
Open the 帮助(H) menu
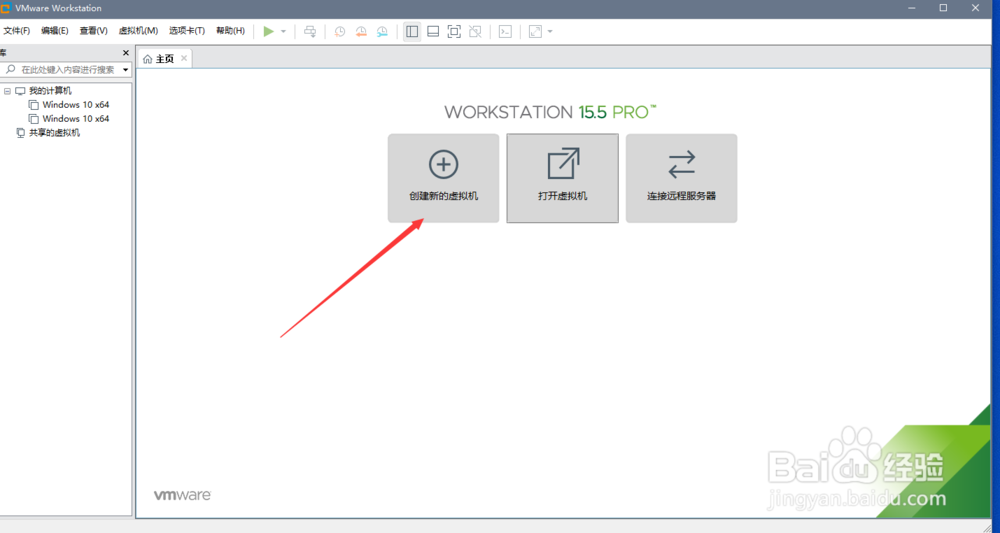point(230,31)
